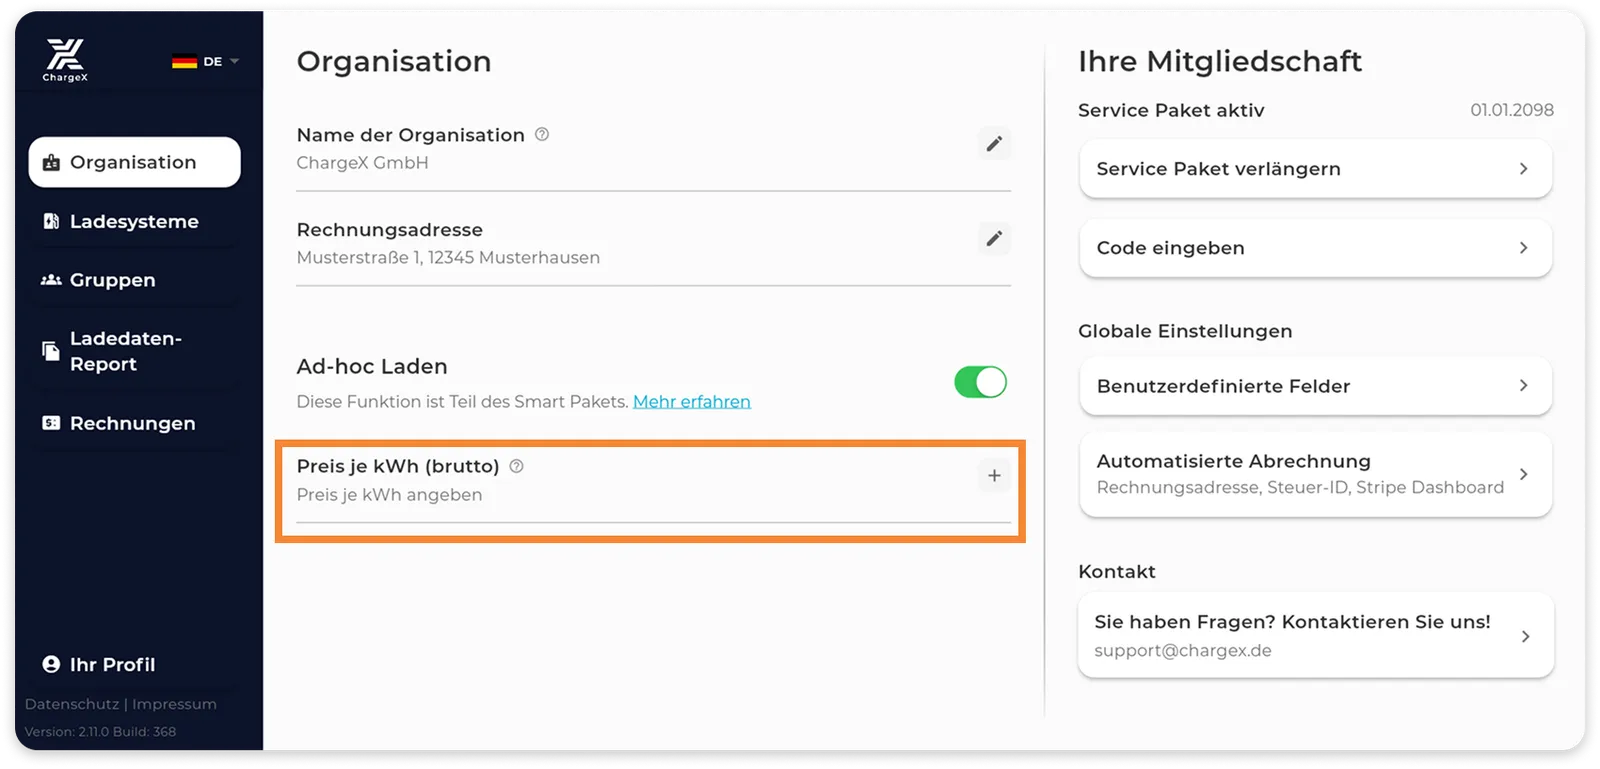This screenshot has width=1600, height=769.
Task: Click chevron on Benutzerdefinierte Felder
Action: click(x=1523, y=386)
